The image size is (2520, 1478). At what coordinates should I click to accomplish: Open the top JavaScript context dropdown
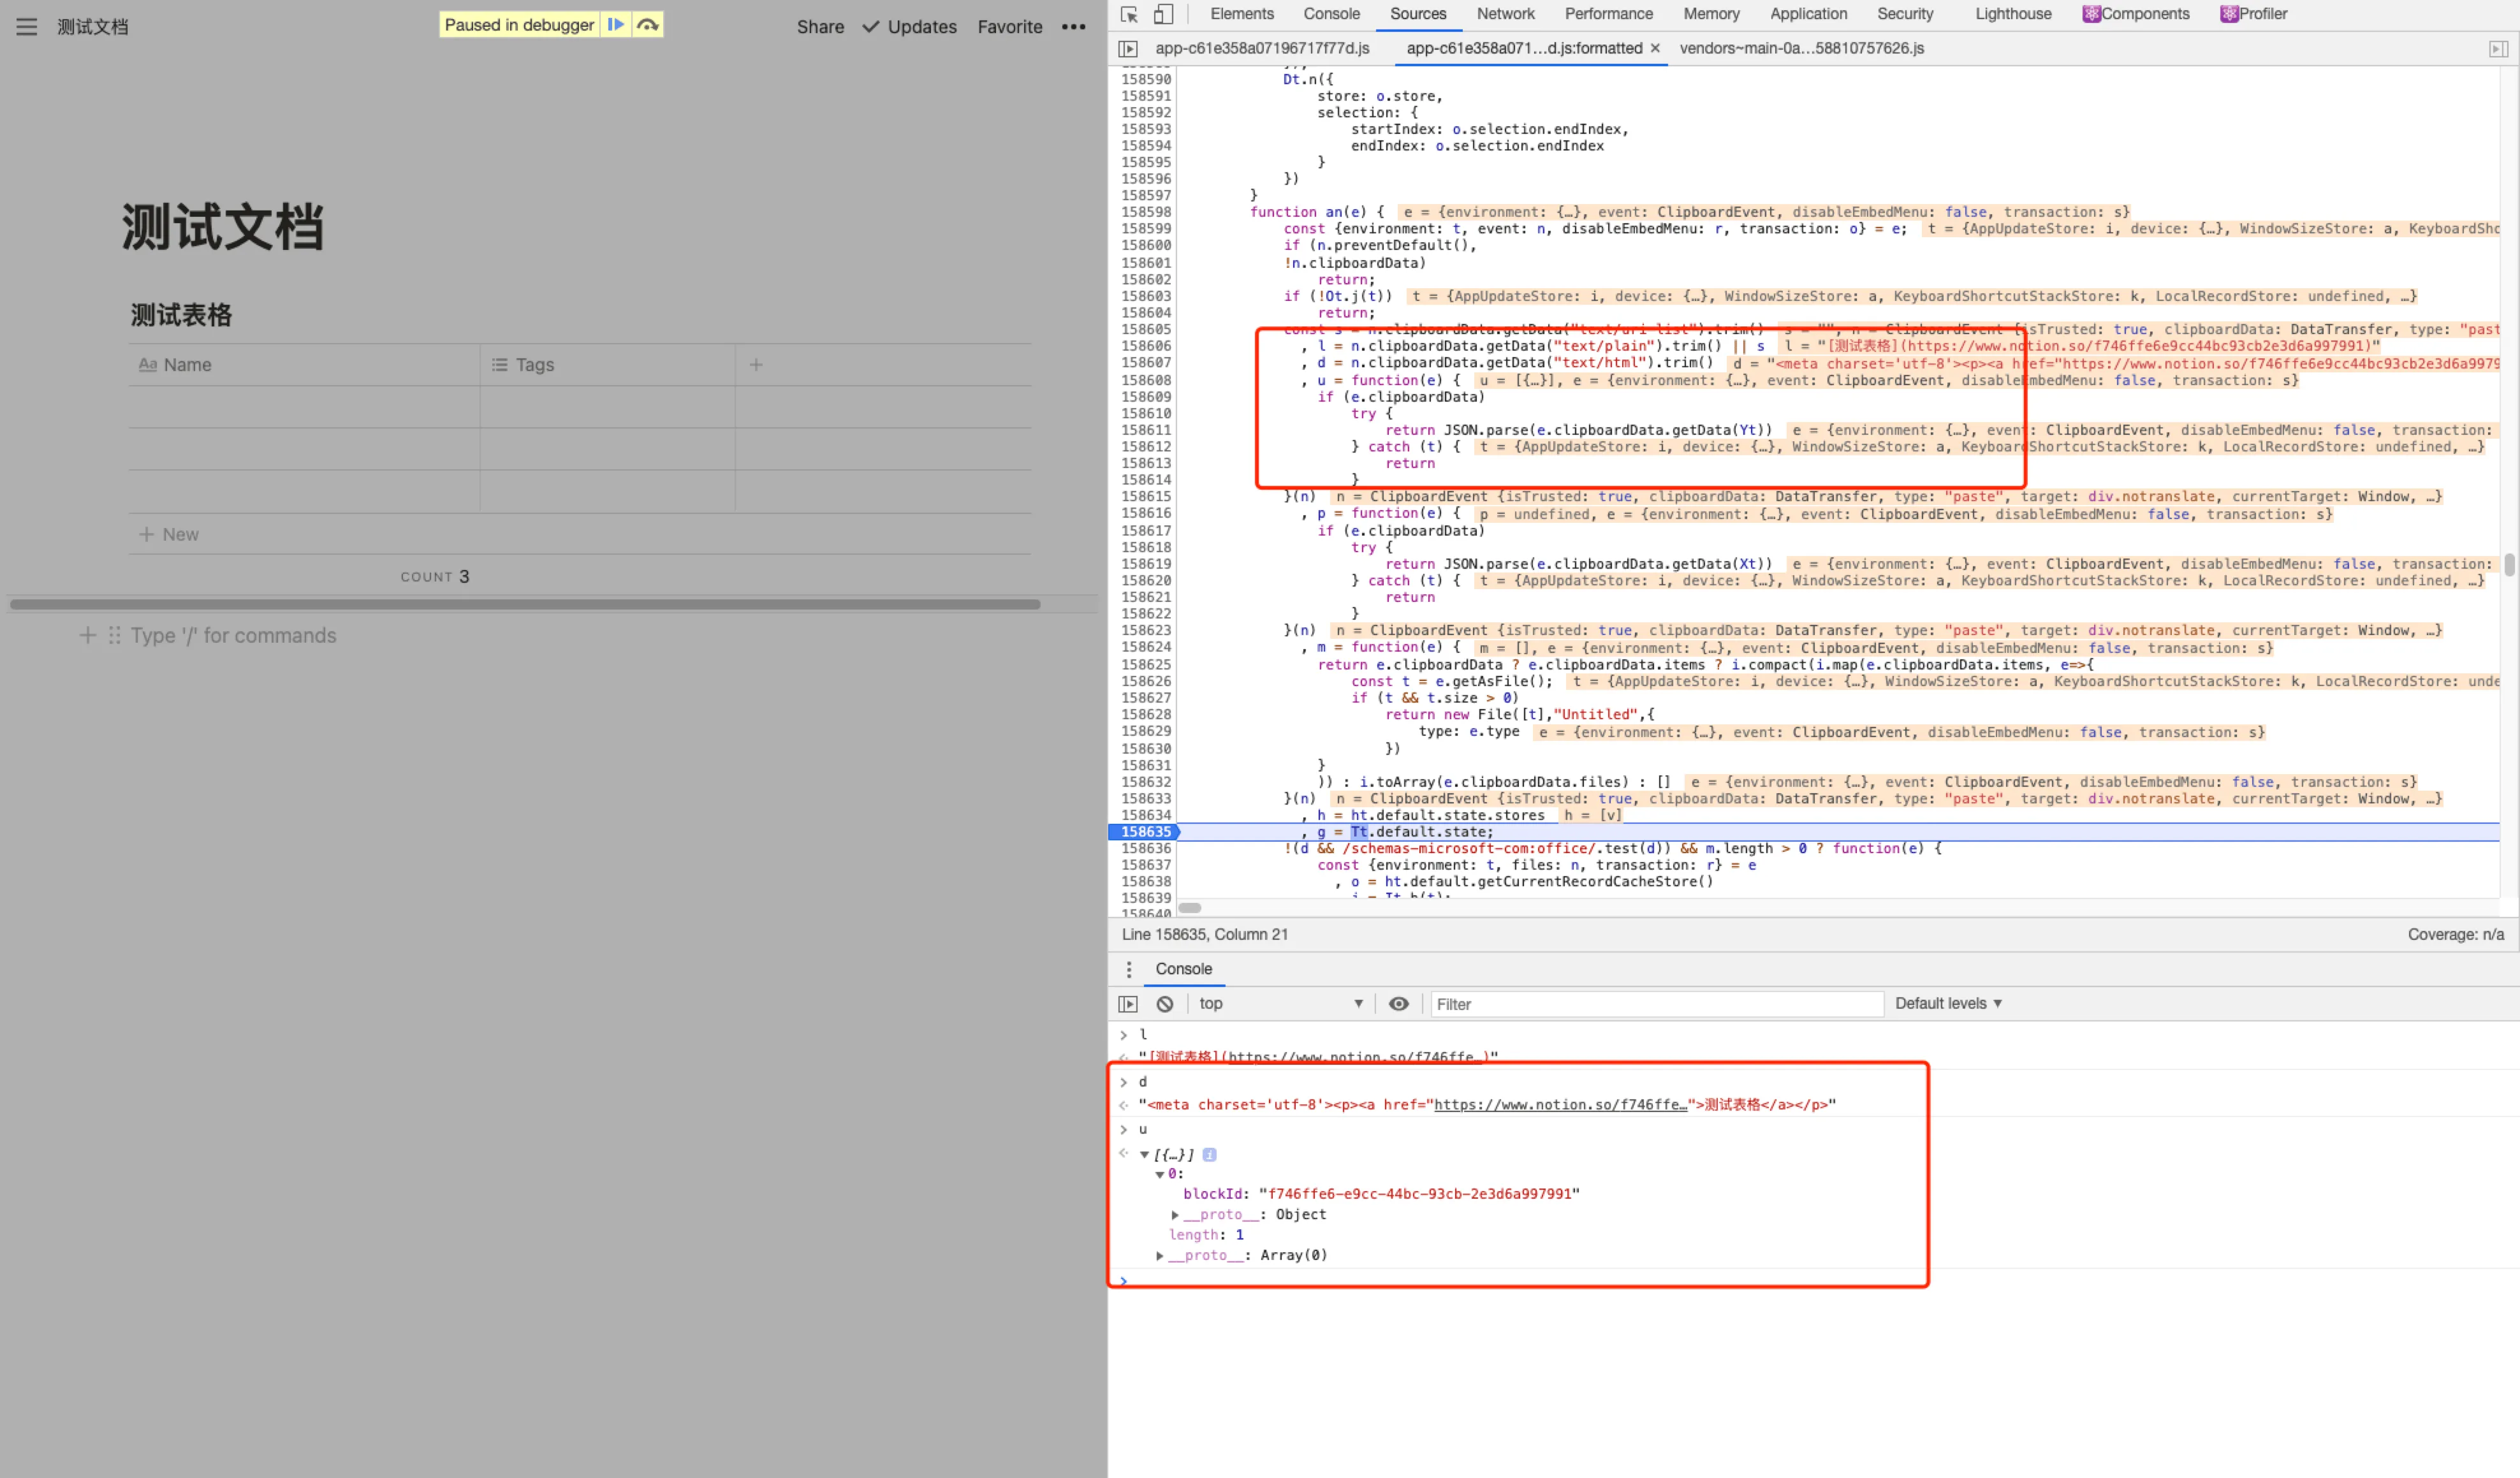tap(1280, 1004)
